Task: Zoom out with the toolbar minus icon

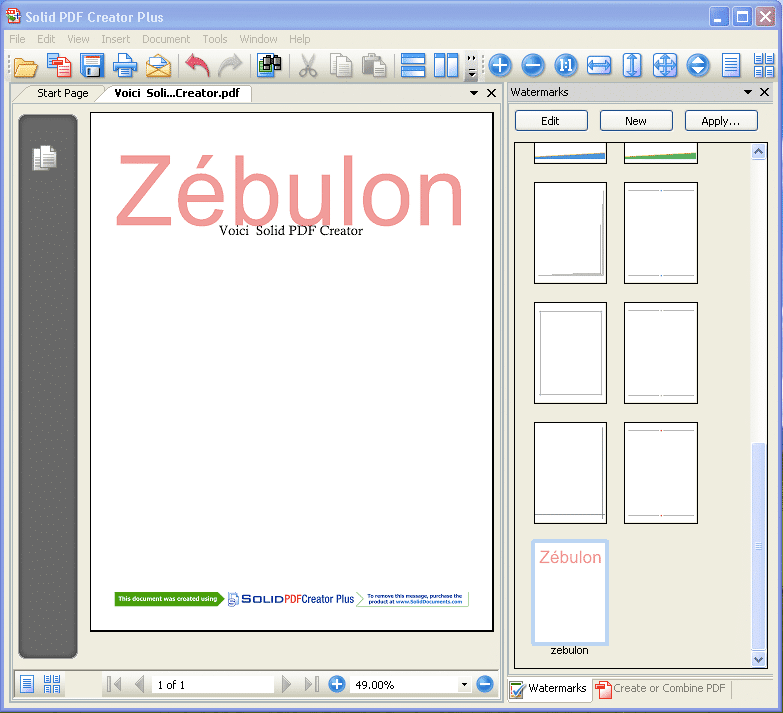Action: (x=533, y=65)
